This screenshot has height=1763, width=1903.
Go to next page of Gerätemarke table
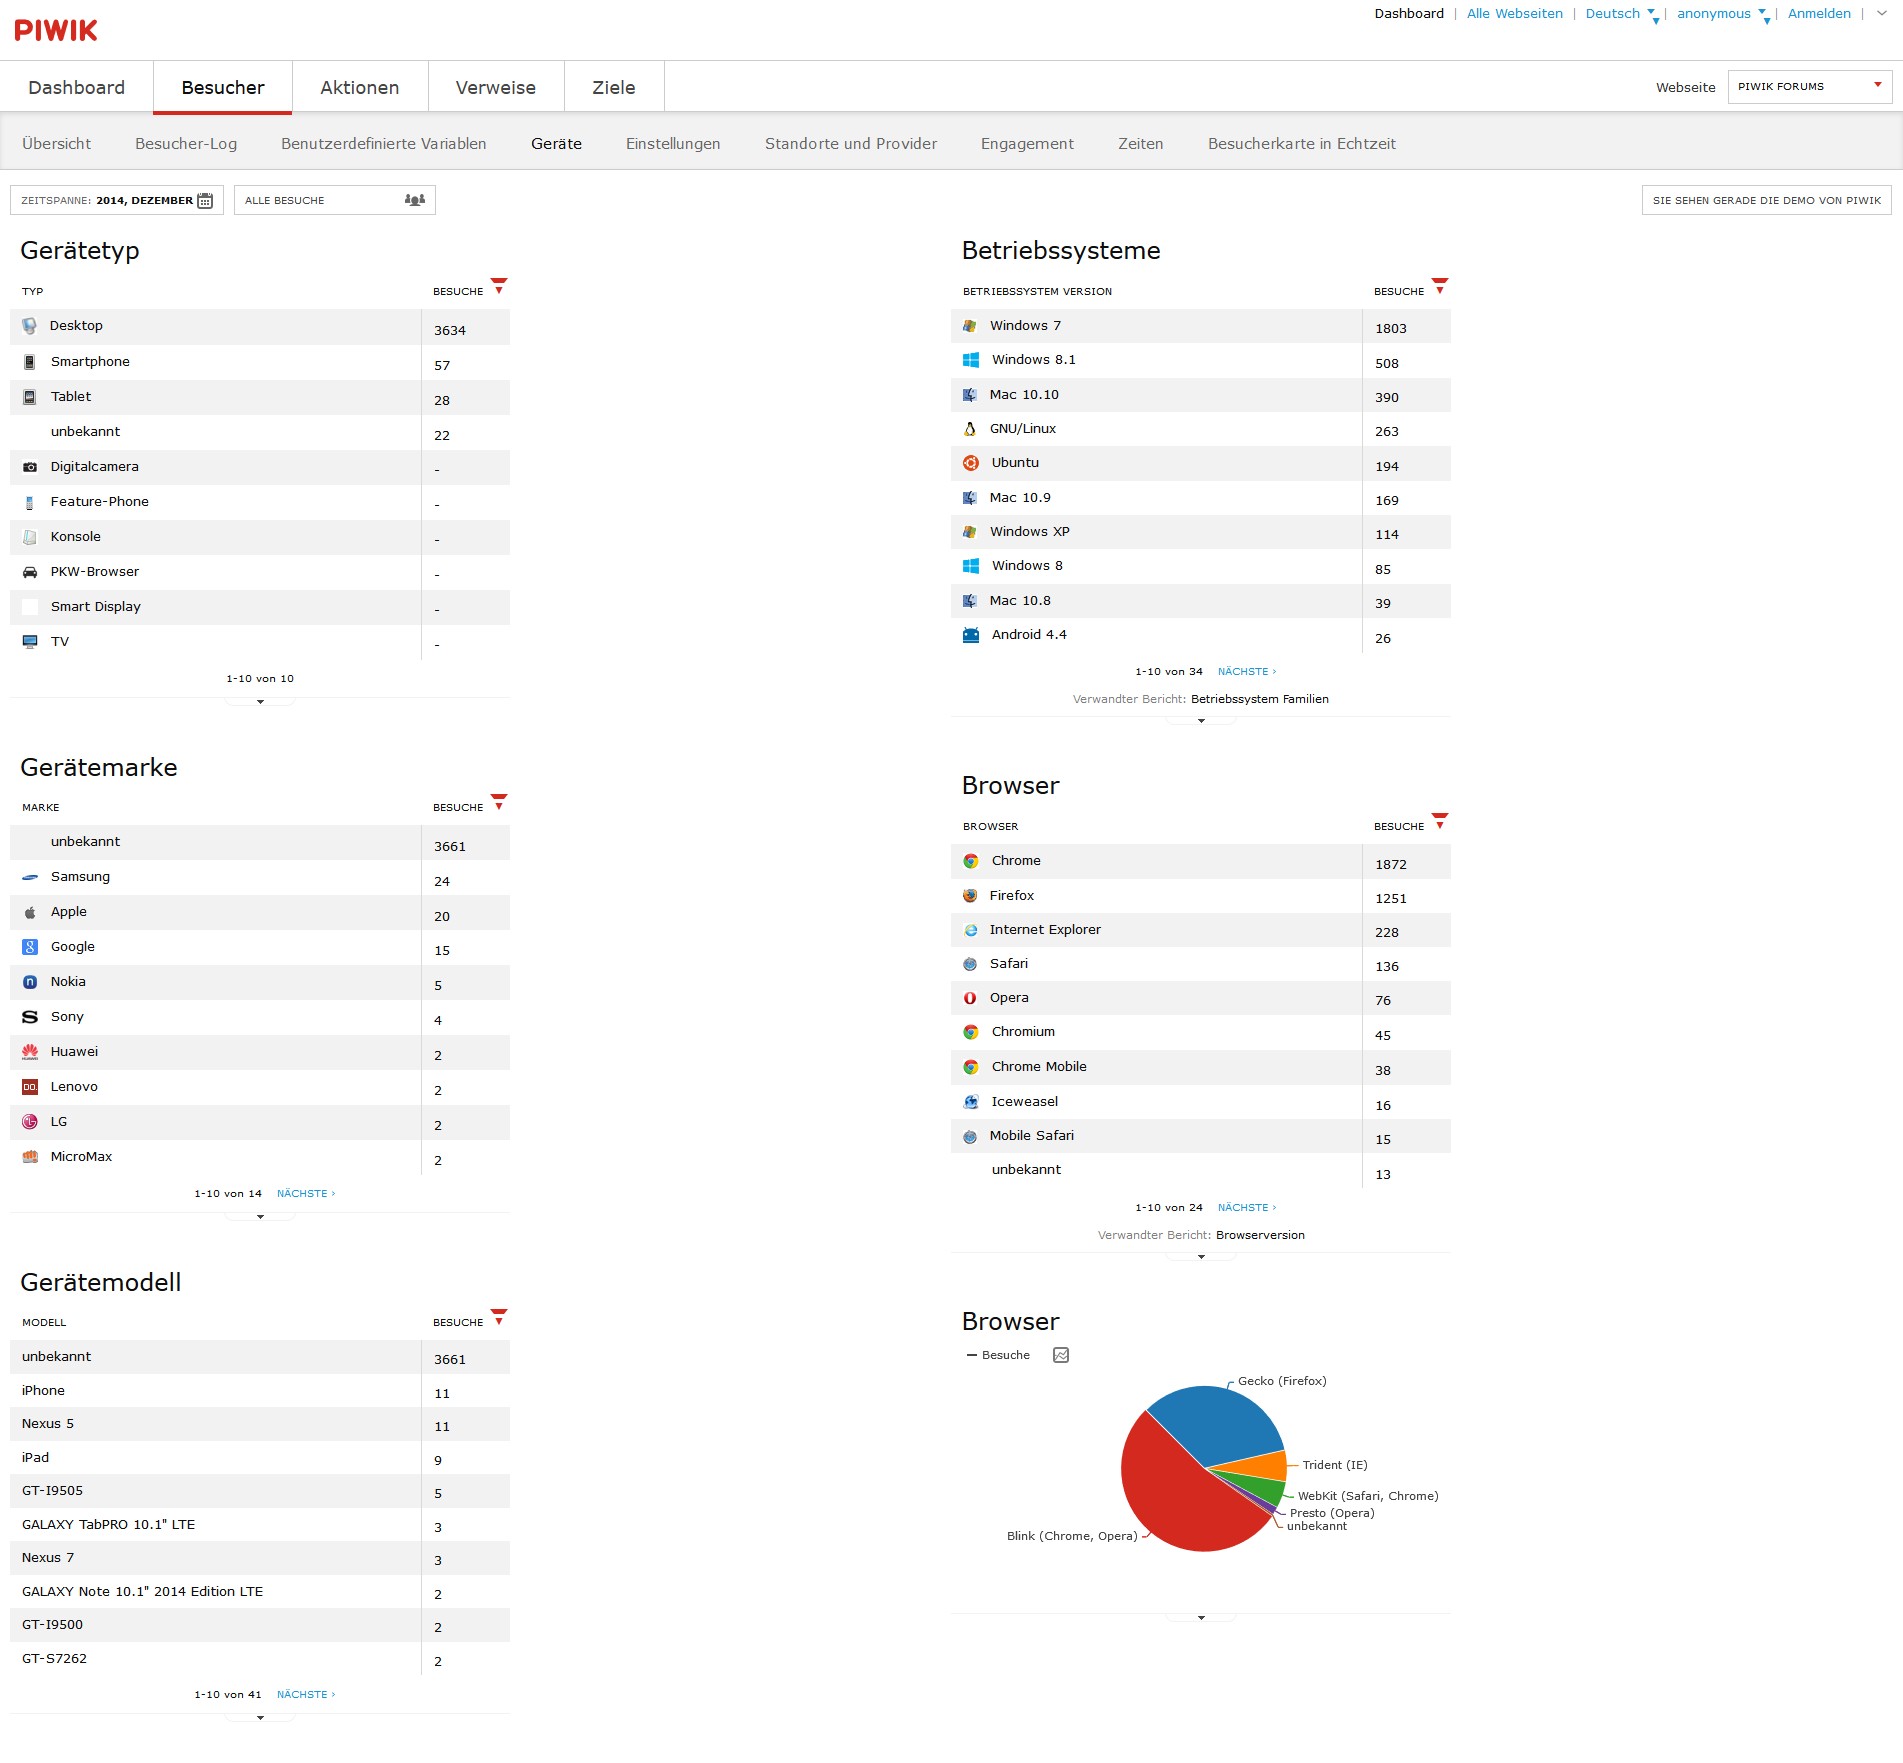click(x=306, y=1194)
